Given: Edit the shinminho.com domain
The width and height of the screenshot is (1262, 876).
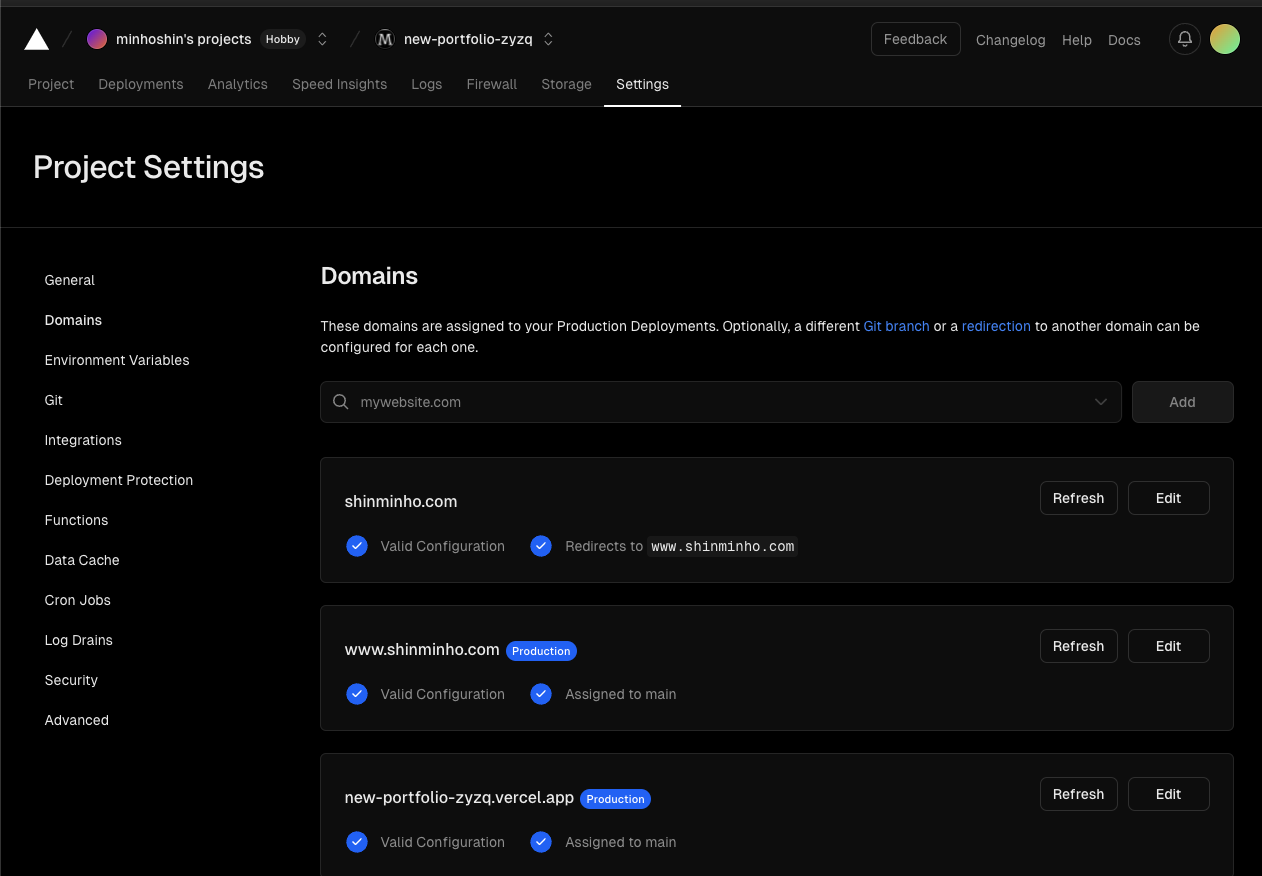Looking at the screenshot, I should tap(1169, 498).
